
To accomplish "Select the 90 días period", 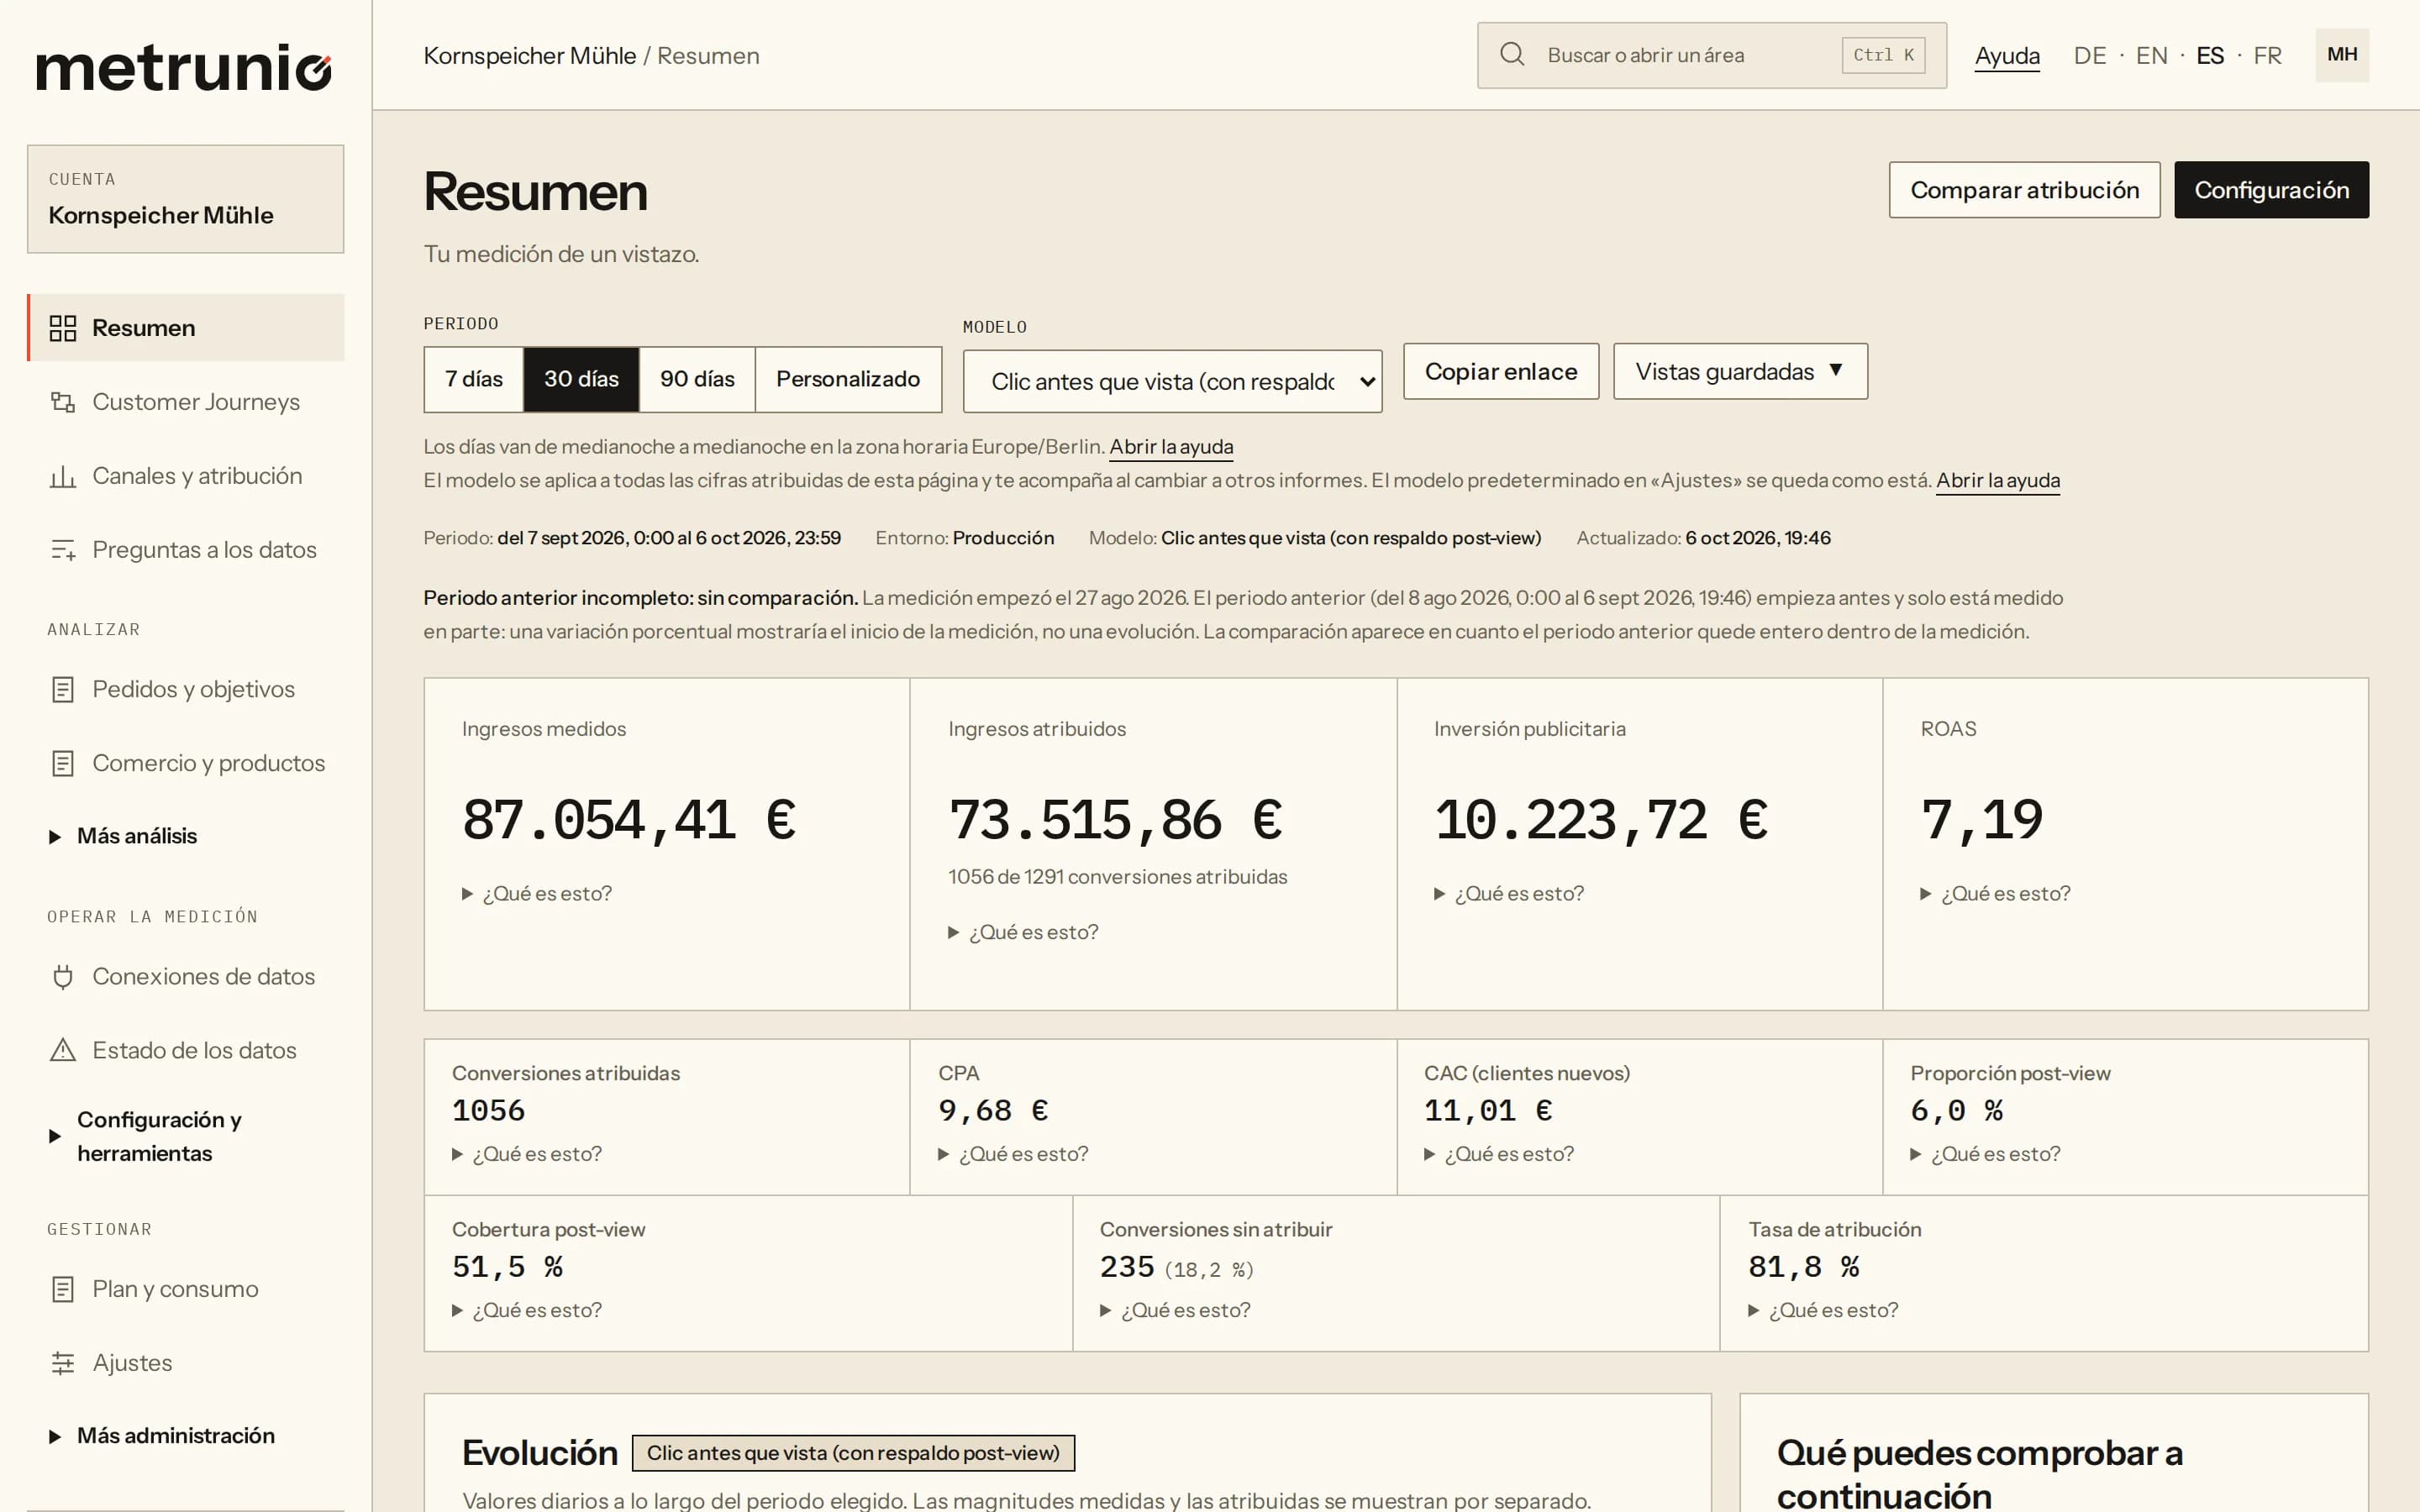I will [697, 379].
